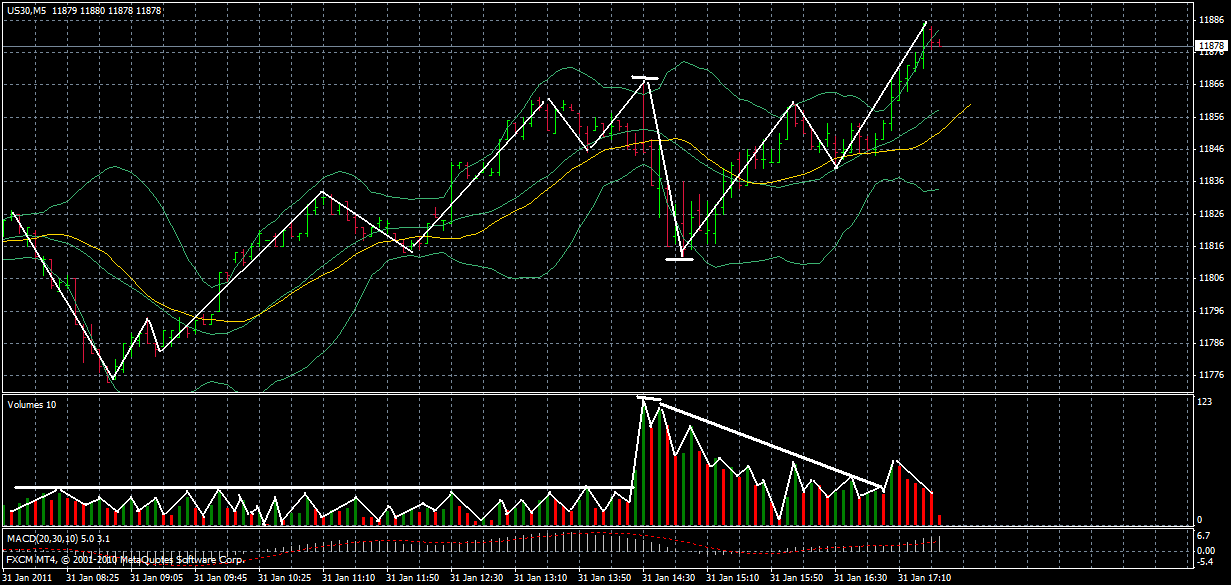
Task: Click the short horizontal support line near 11810
Action: [x=680, y=258]
